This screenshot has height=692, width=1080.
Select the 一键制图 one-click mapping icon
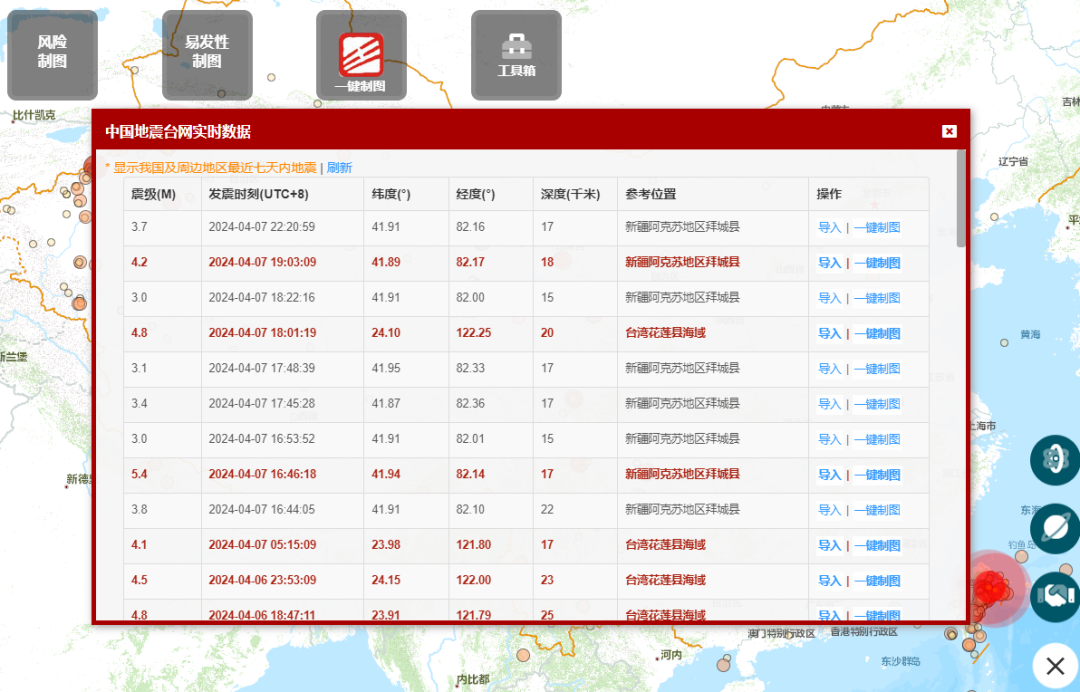(x=362, y=55)
